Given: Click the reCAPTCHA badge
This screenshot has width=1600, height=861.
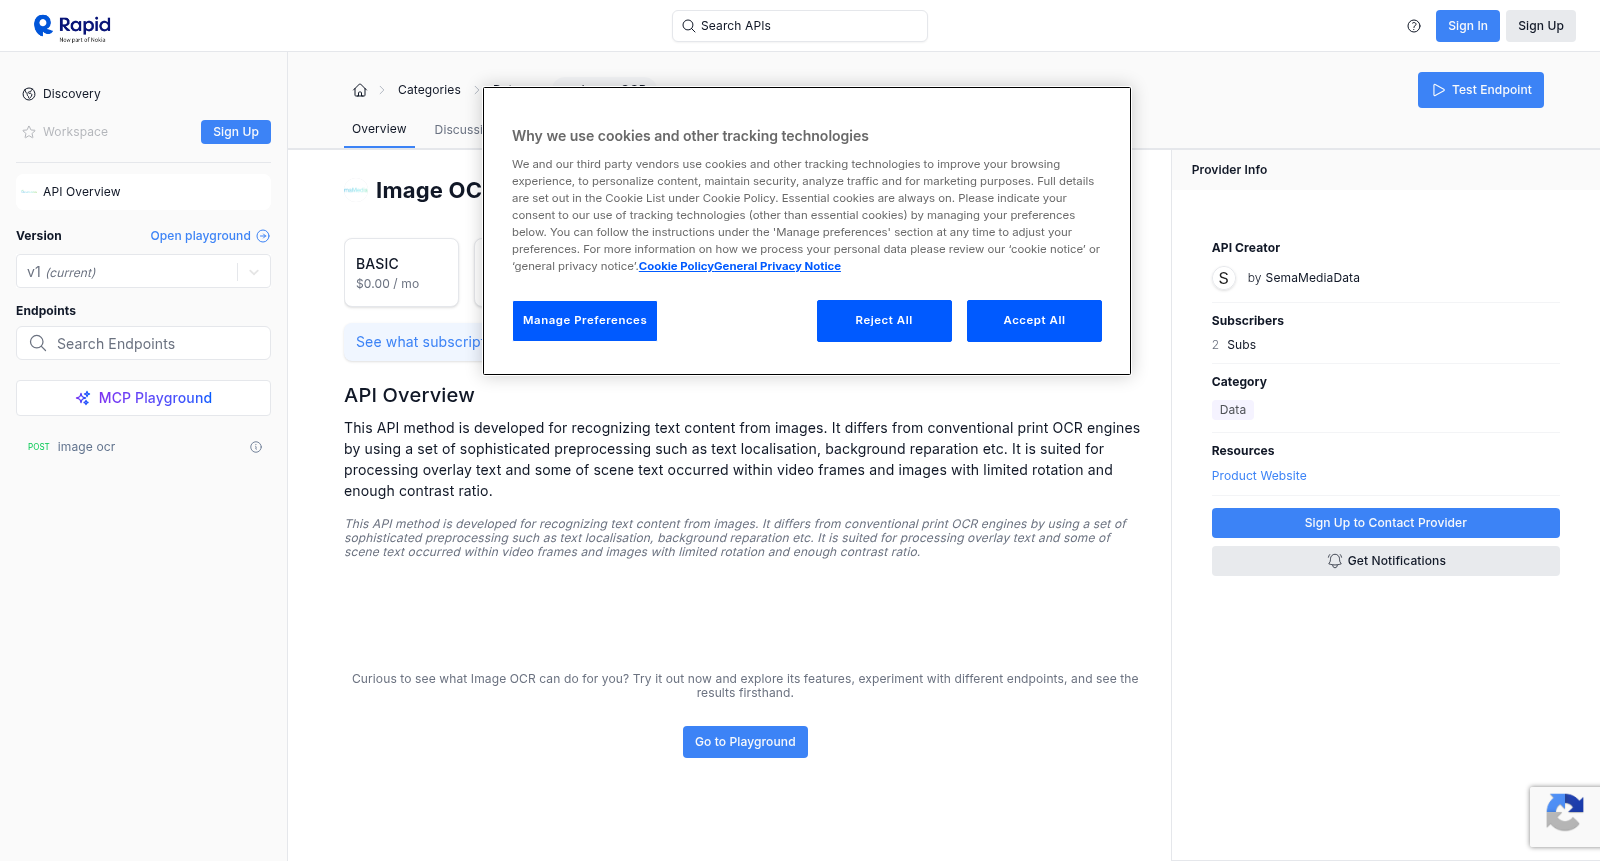Looking at the screenshot, I should 1565,817.
